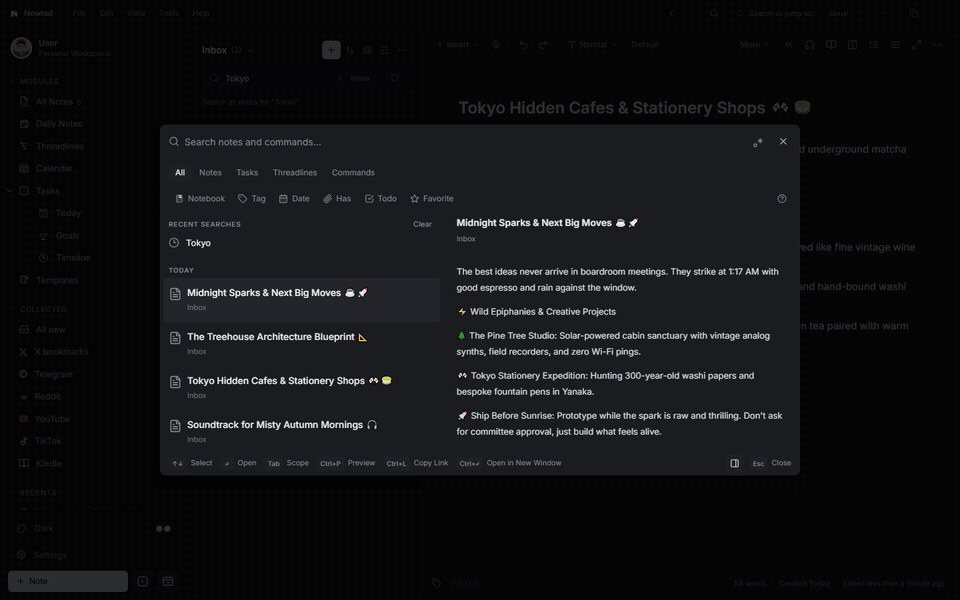Image resolution: width=960 pixels, height=600 pixels.
Task: Switch to the Threadlines search tab
Action: [295, 173]
